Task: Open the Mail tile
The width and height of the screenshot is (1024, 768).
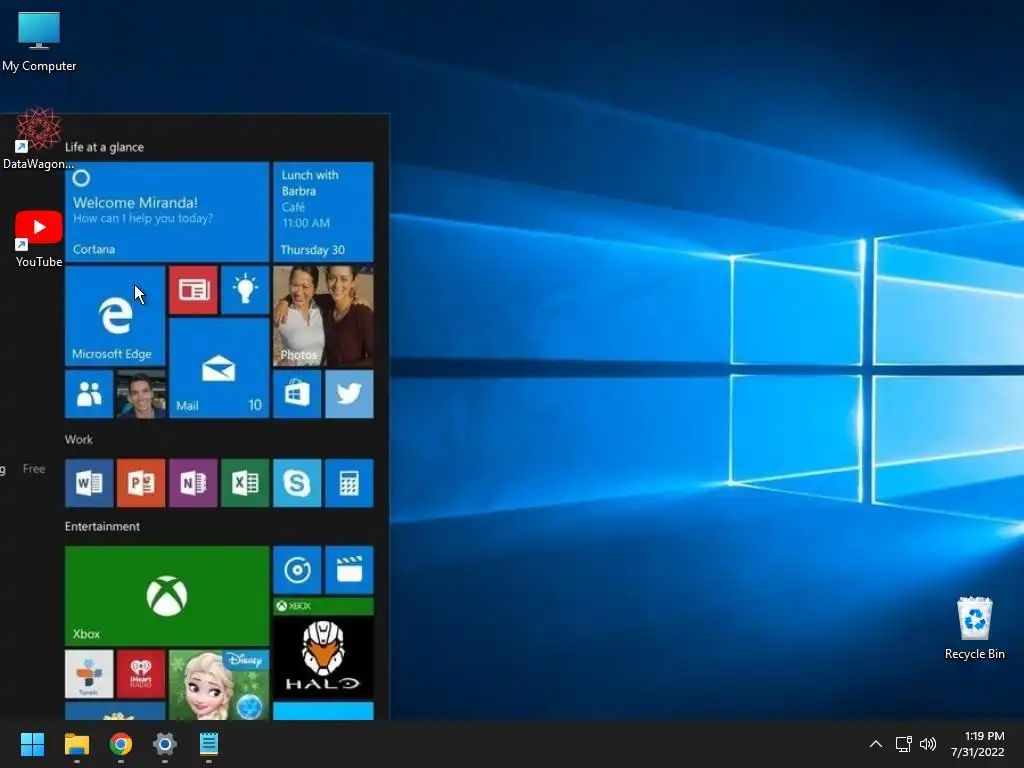Action: click(219, 368)
